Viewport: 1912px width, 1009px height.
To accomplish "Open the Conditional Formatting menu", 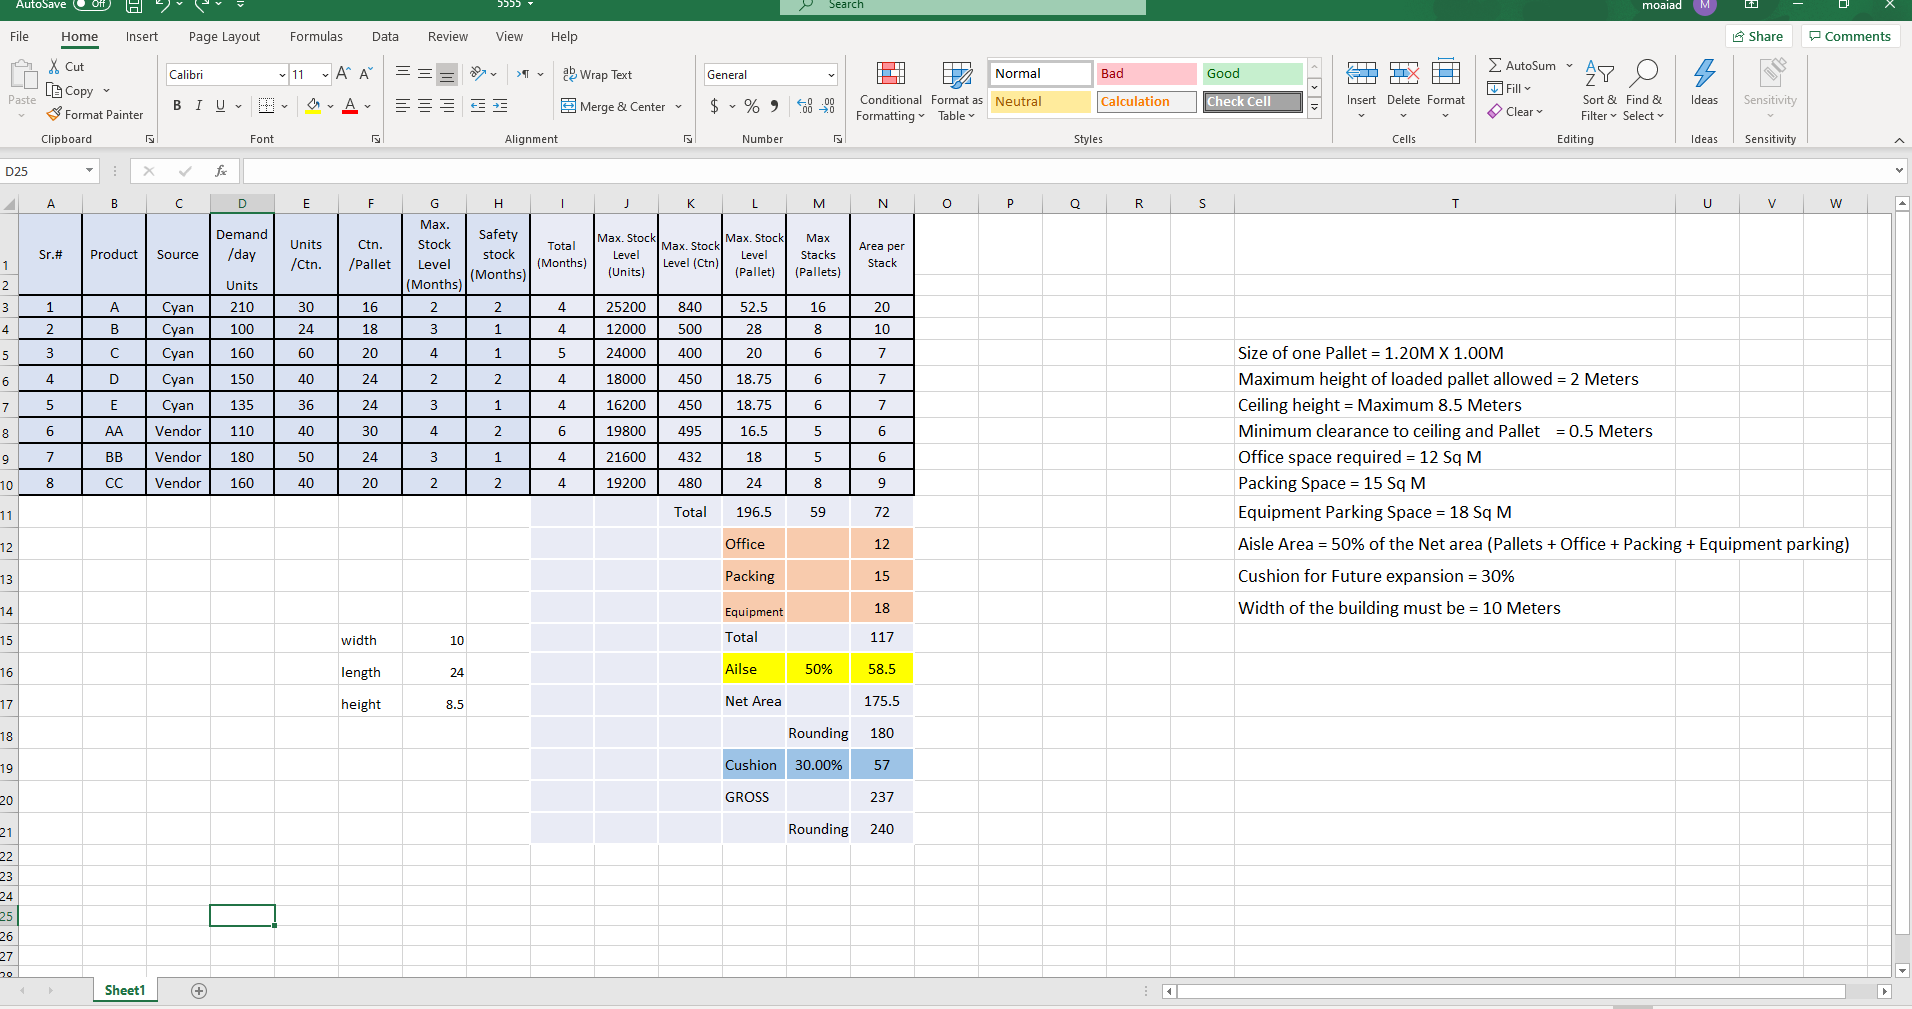I will pyautogui.click(x=888, y=90).
